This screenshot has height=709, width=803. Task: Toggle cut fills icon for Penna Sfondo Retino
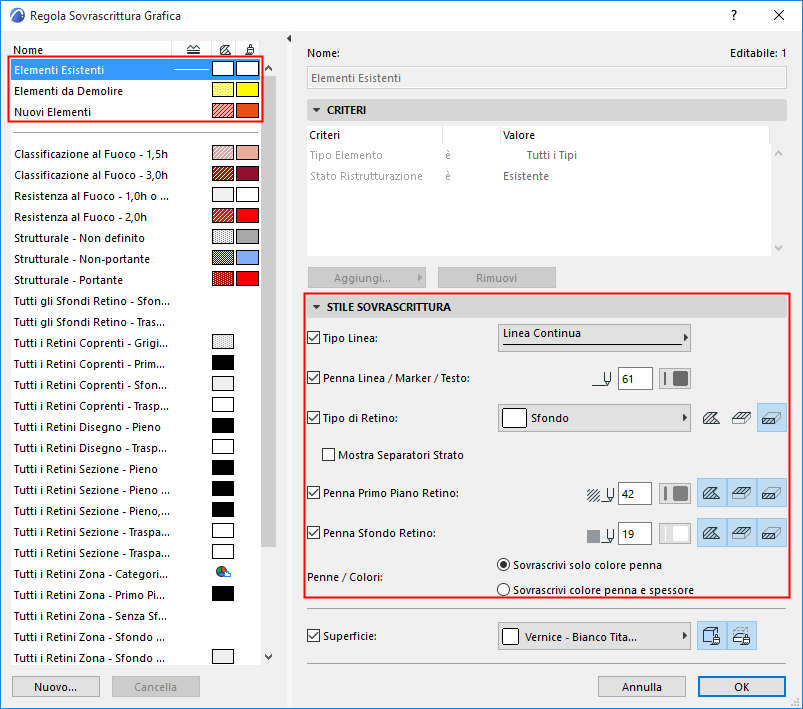(x=771, y=533)
